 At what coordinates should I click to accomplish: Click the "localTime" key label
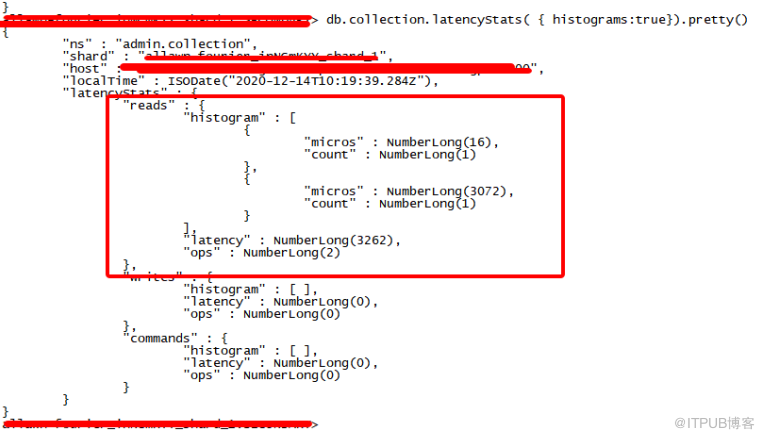click(x=103, y=80)
